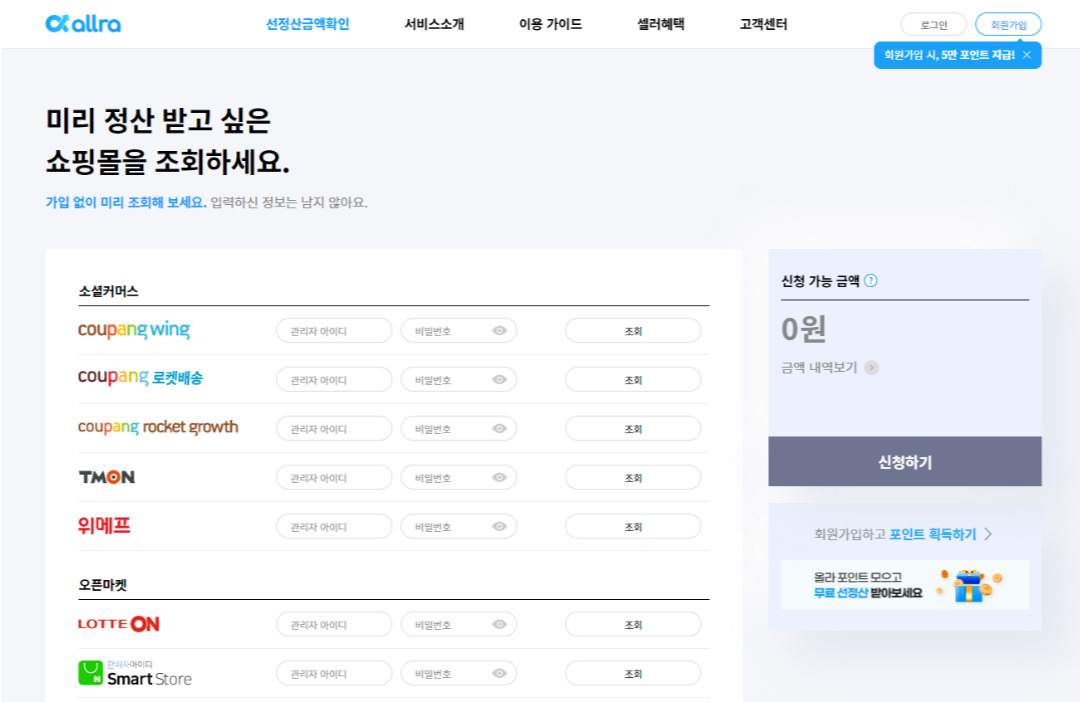Image resolution: width=1080 pixels, height=702 pixels.
Task: Click the Smart Store password field
Action: [x=459, y=673]
